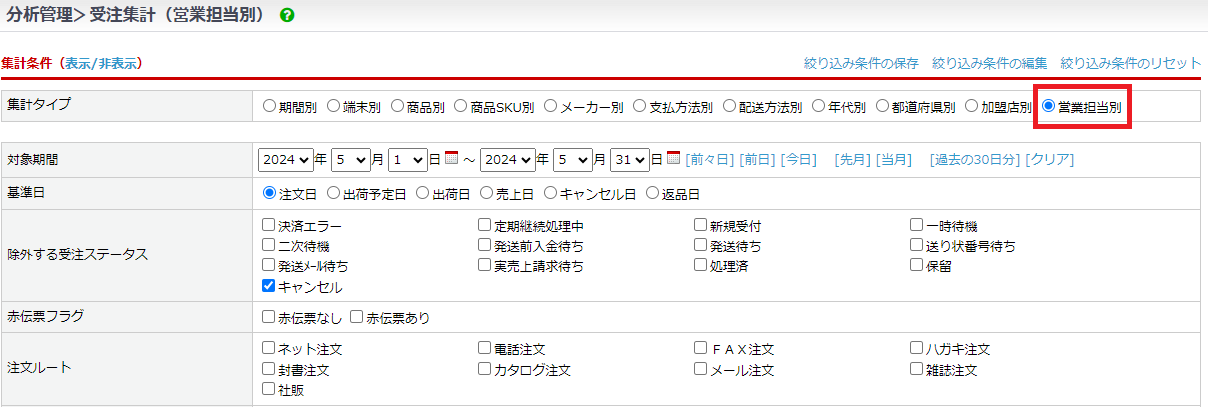1208x407 pixels.
Task: Select the 営業担当別 aggregation type
Action: [1048, 106]
